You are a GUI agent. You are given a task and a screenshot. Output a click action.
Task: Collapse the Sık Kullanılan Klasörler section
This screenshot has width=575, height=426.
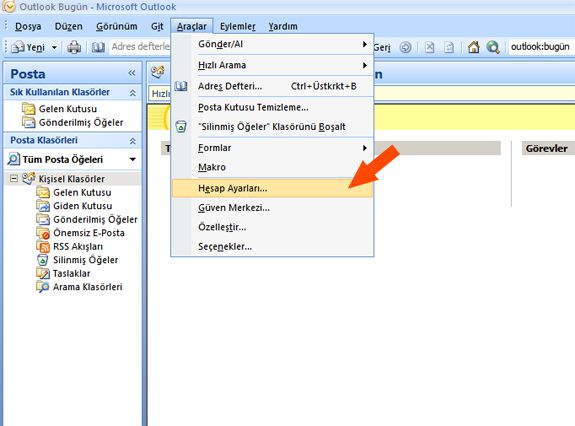[x=132, y=93]
